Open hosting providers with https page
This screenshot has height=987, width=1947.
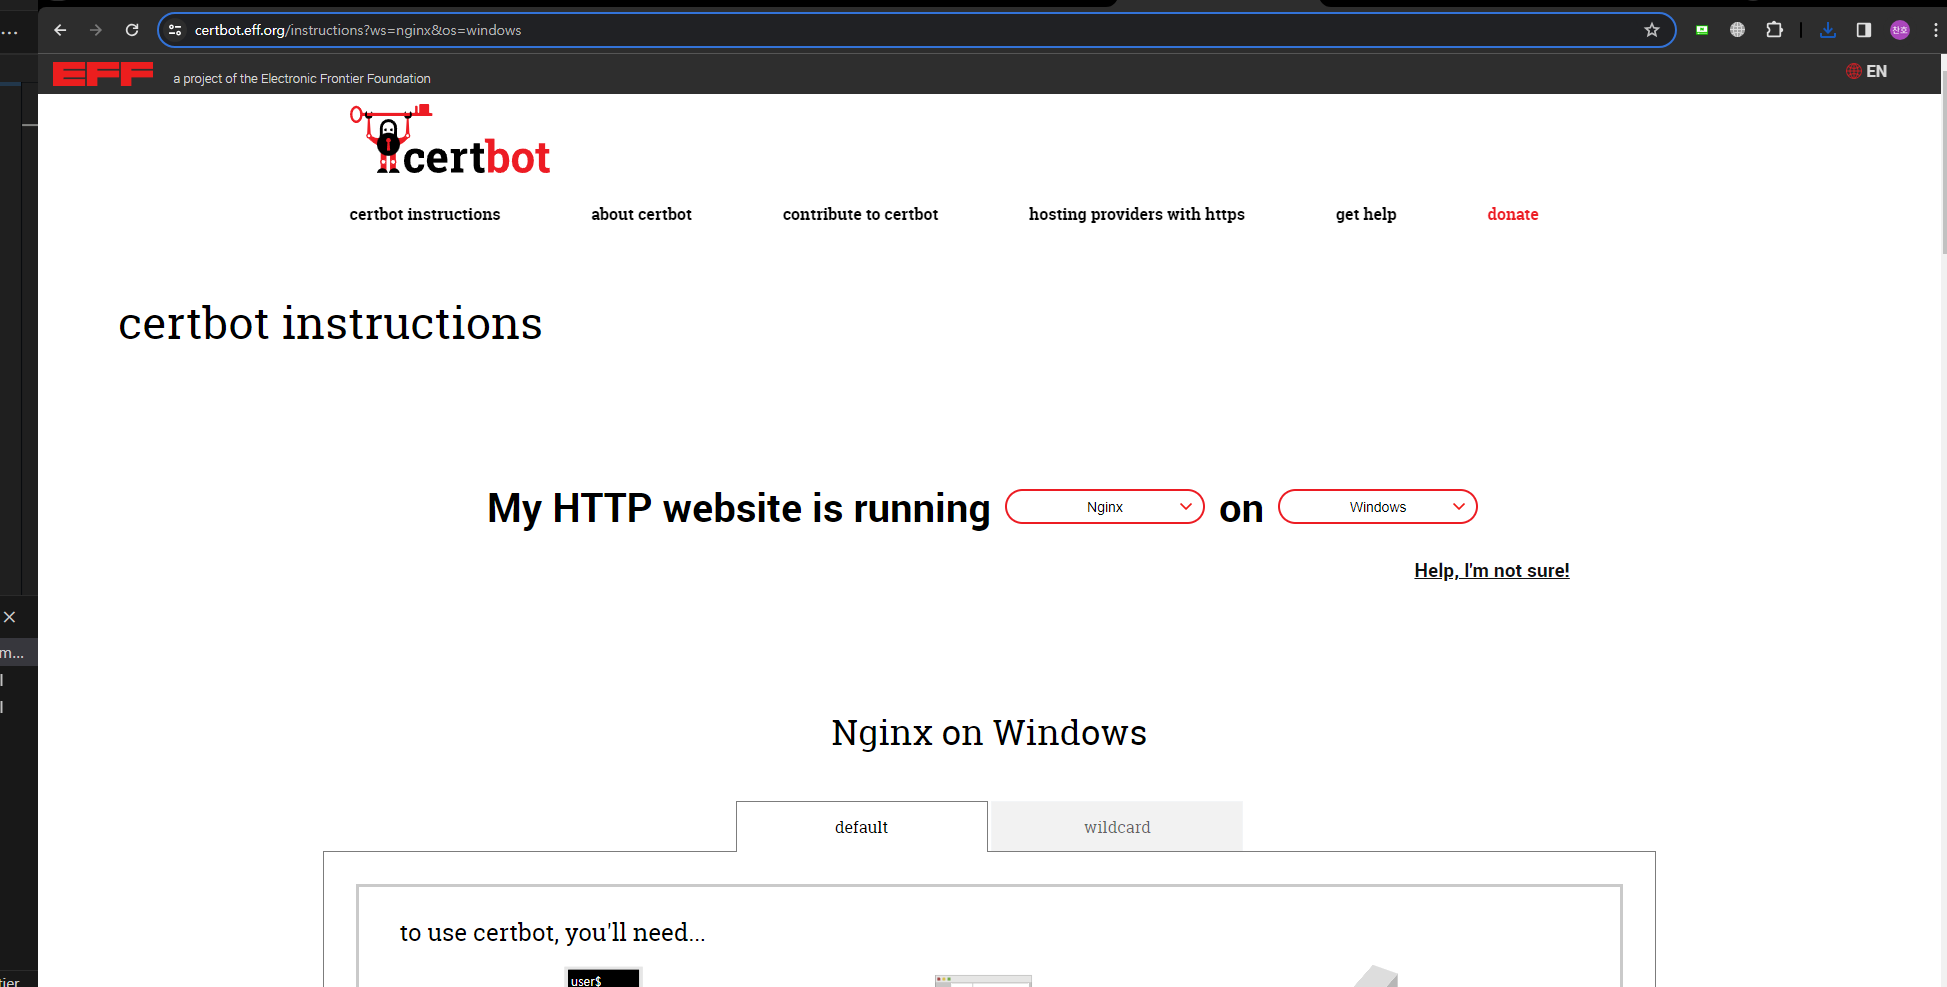click(x=1136, y=214)
